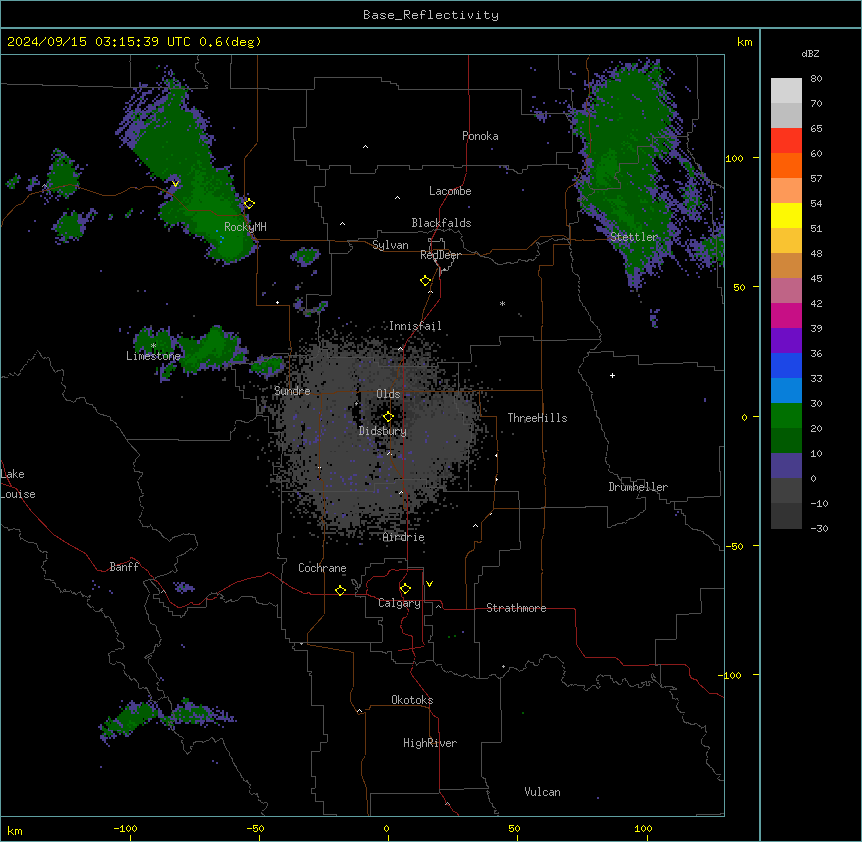
Task: Click the HighRiver label
Action: tap(430, 743)
